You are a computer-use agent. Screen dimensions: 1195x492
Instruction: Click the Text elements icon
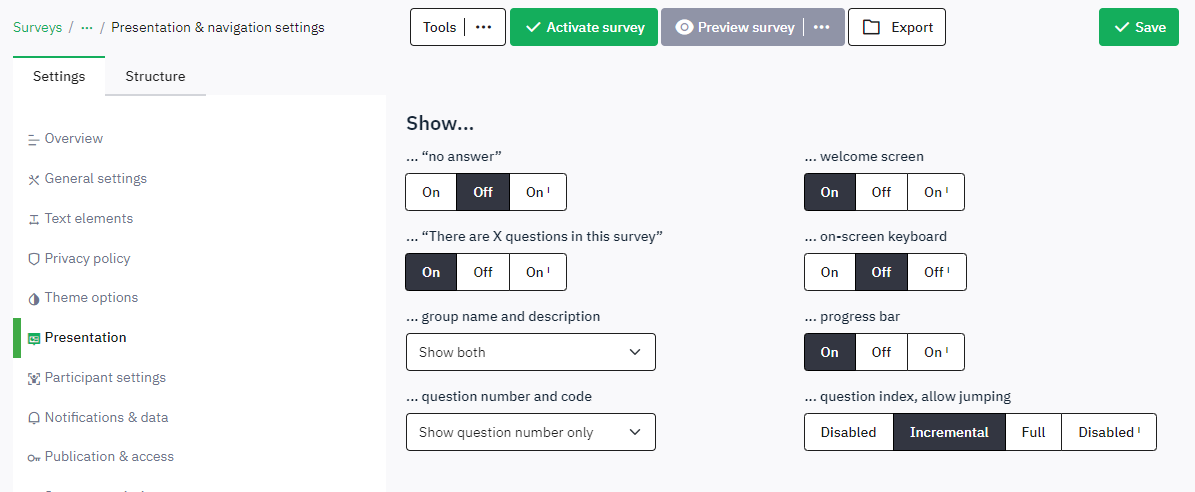point(34,219)
